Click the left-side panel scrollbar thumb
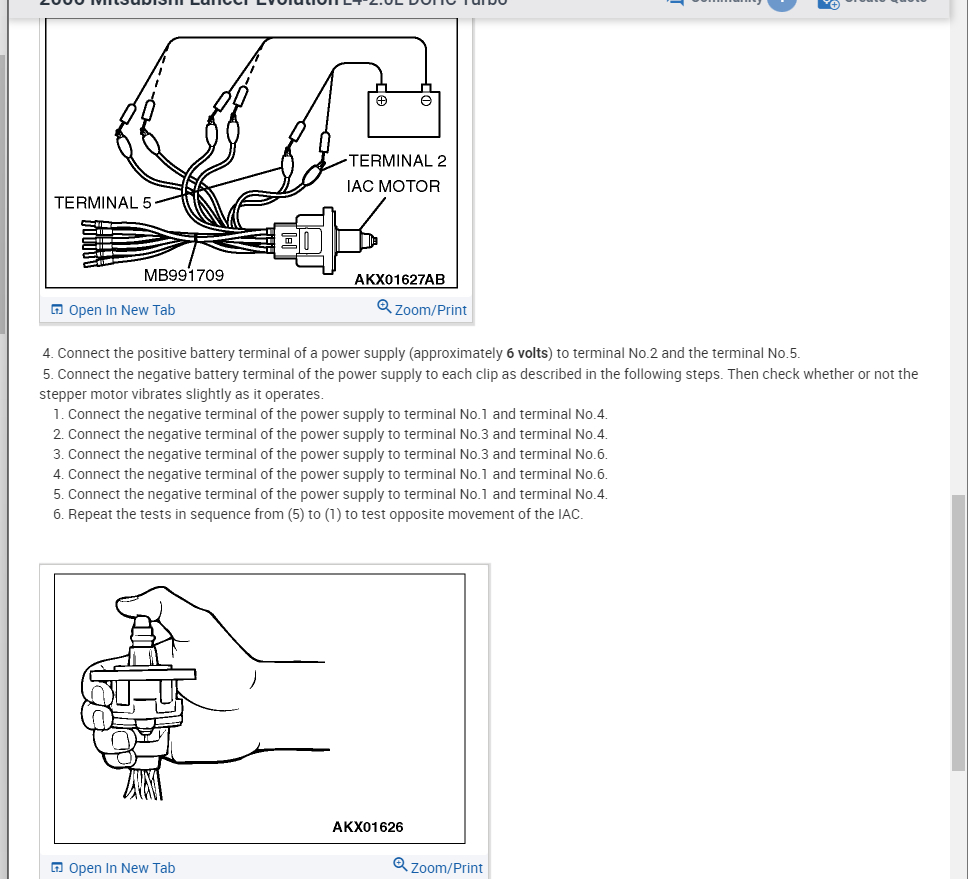Viewport: 968px width, 879px height. coord(2,194)
